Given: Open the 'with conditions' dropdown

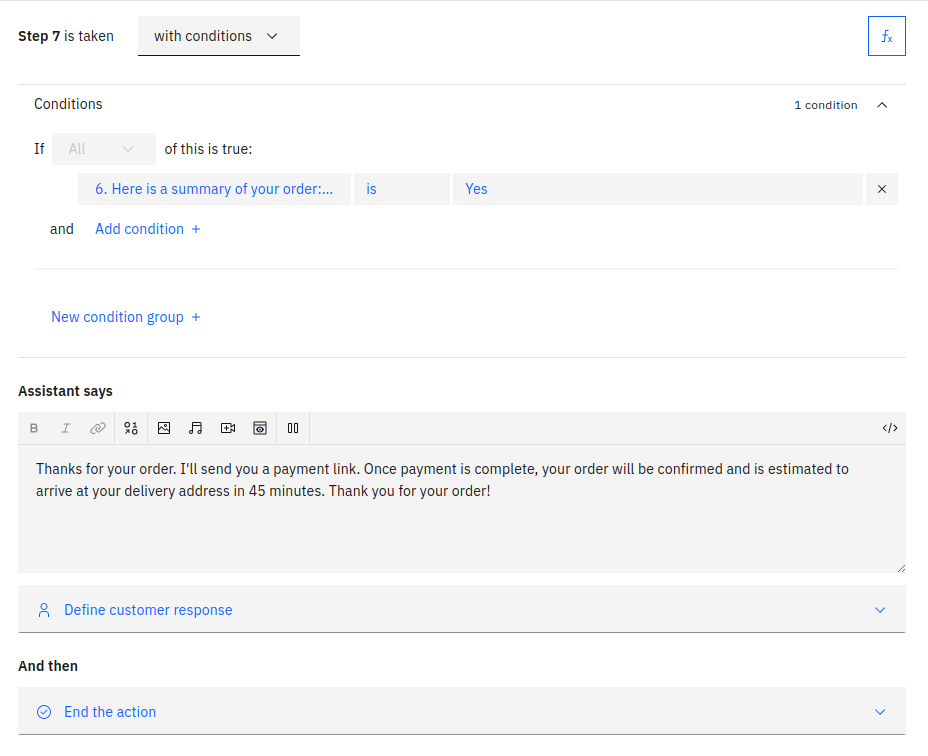Looking at the screenshot, I should [218, 36].
